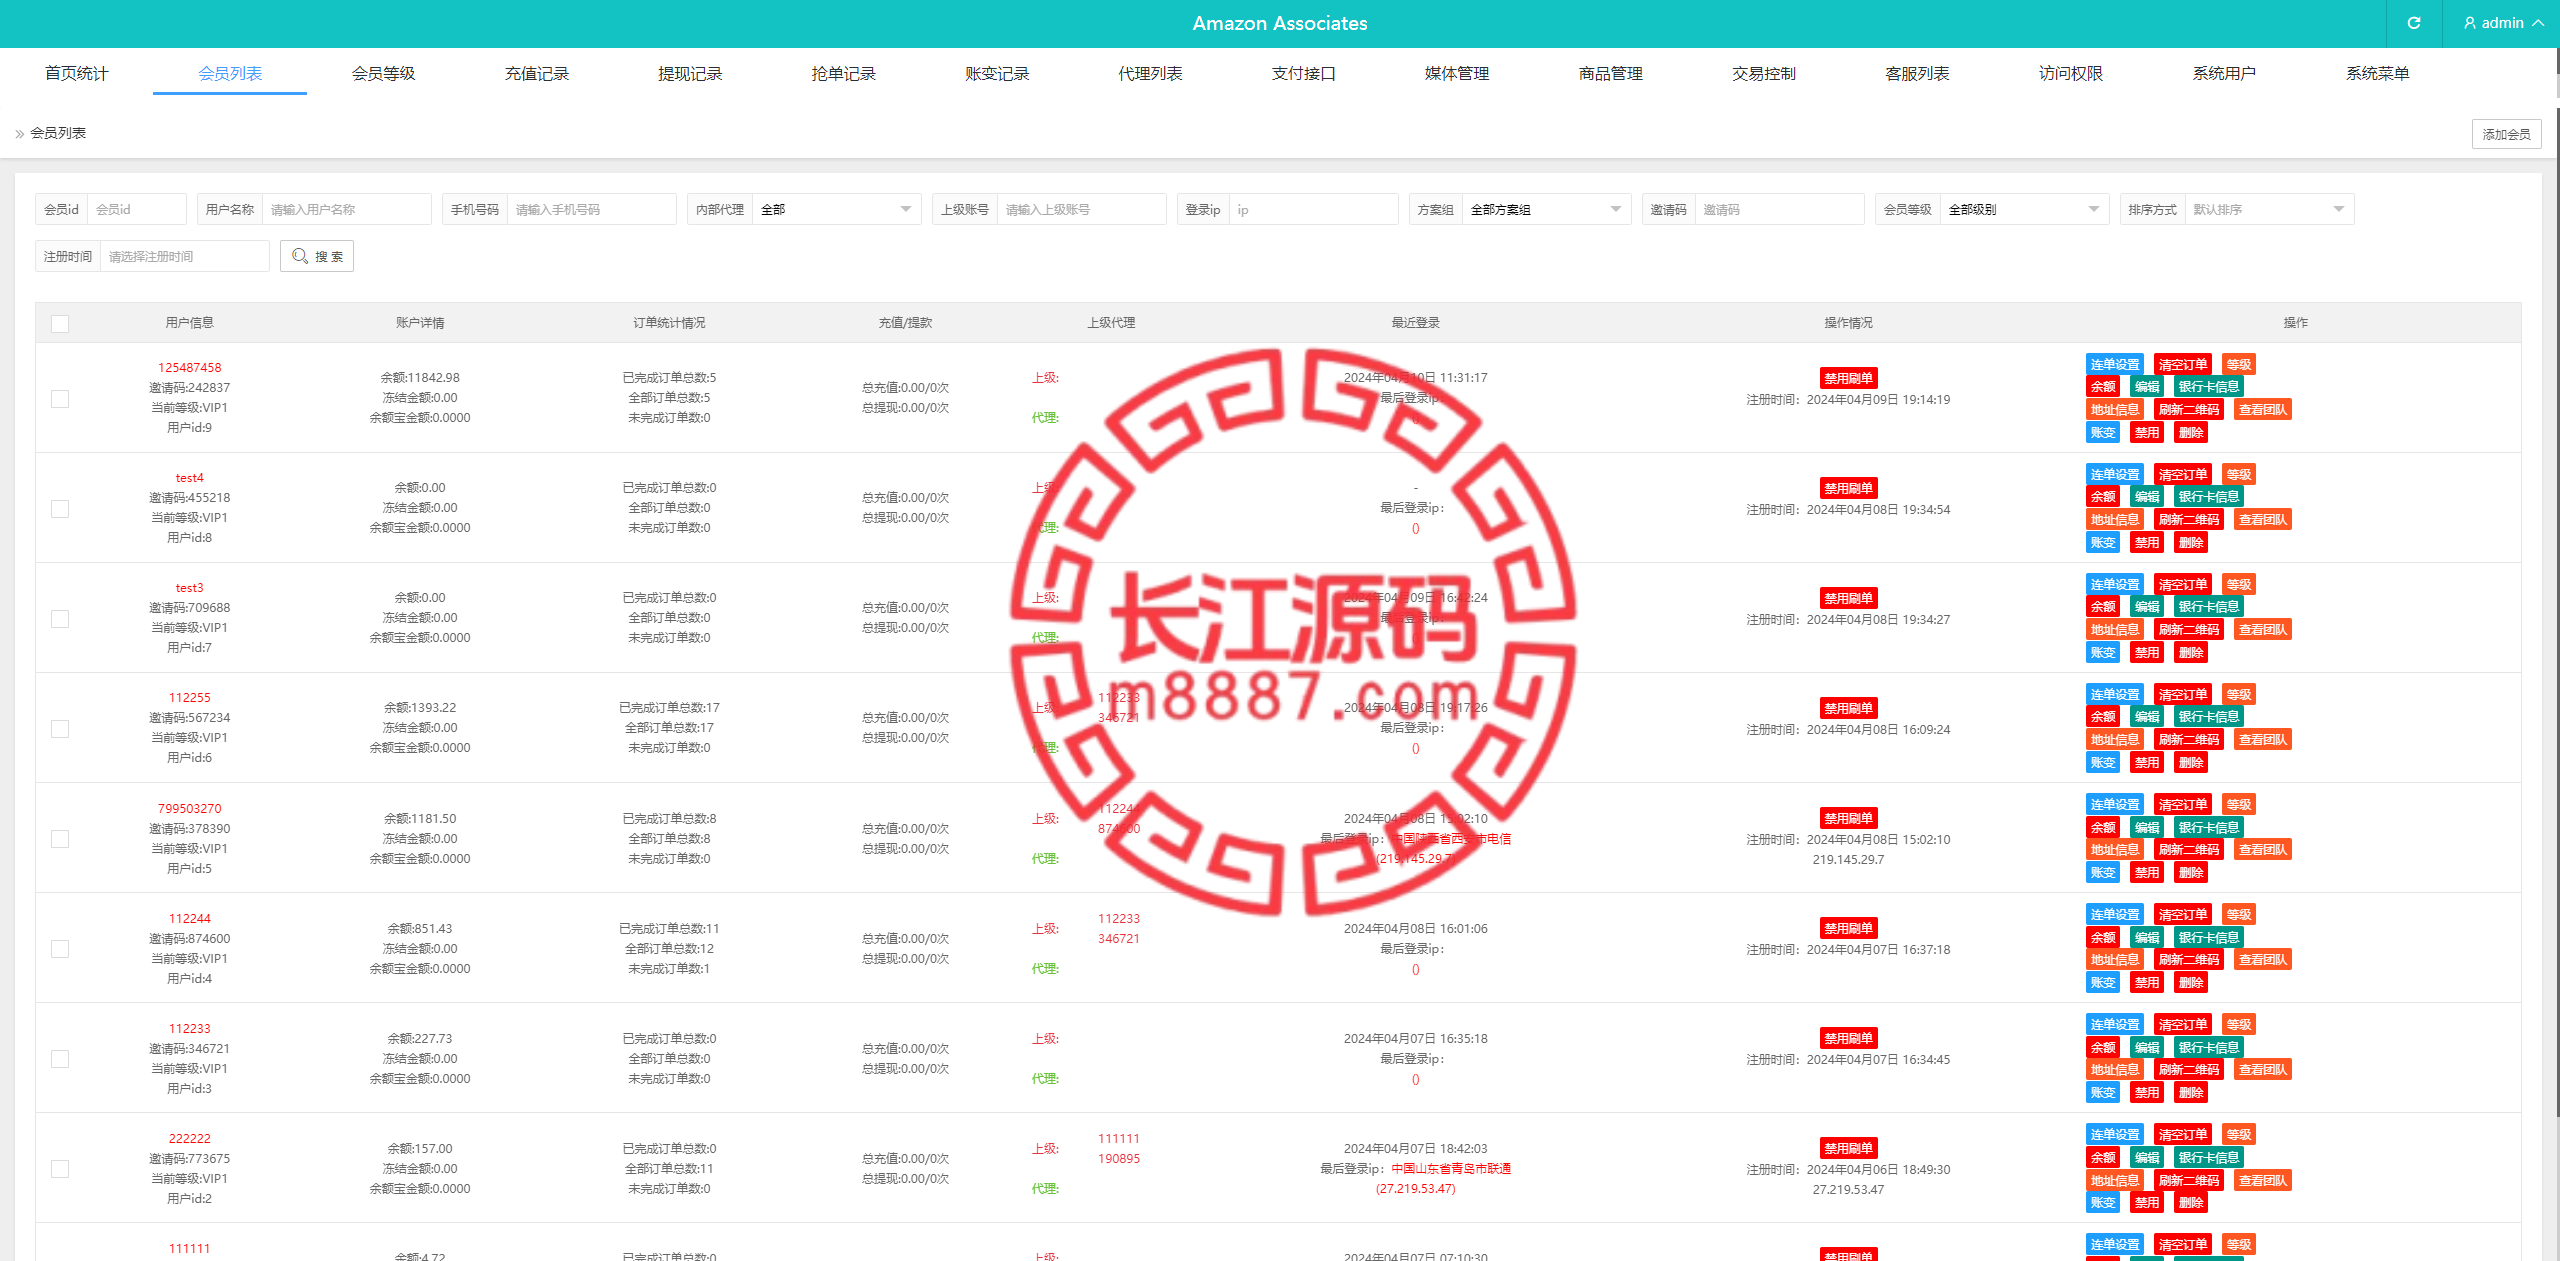Open the admin user menu

[2503, 23]
